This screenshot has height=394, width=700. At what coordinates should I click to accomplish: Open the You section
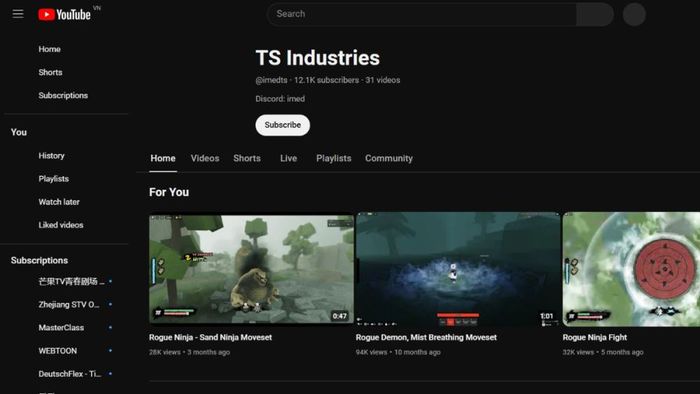coord(19,132)
